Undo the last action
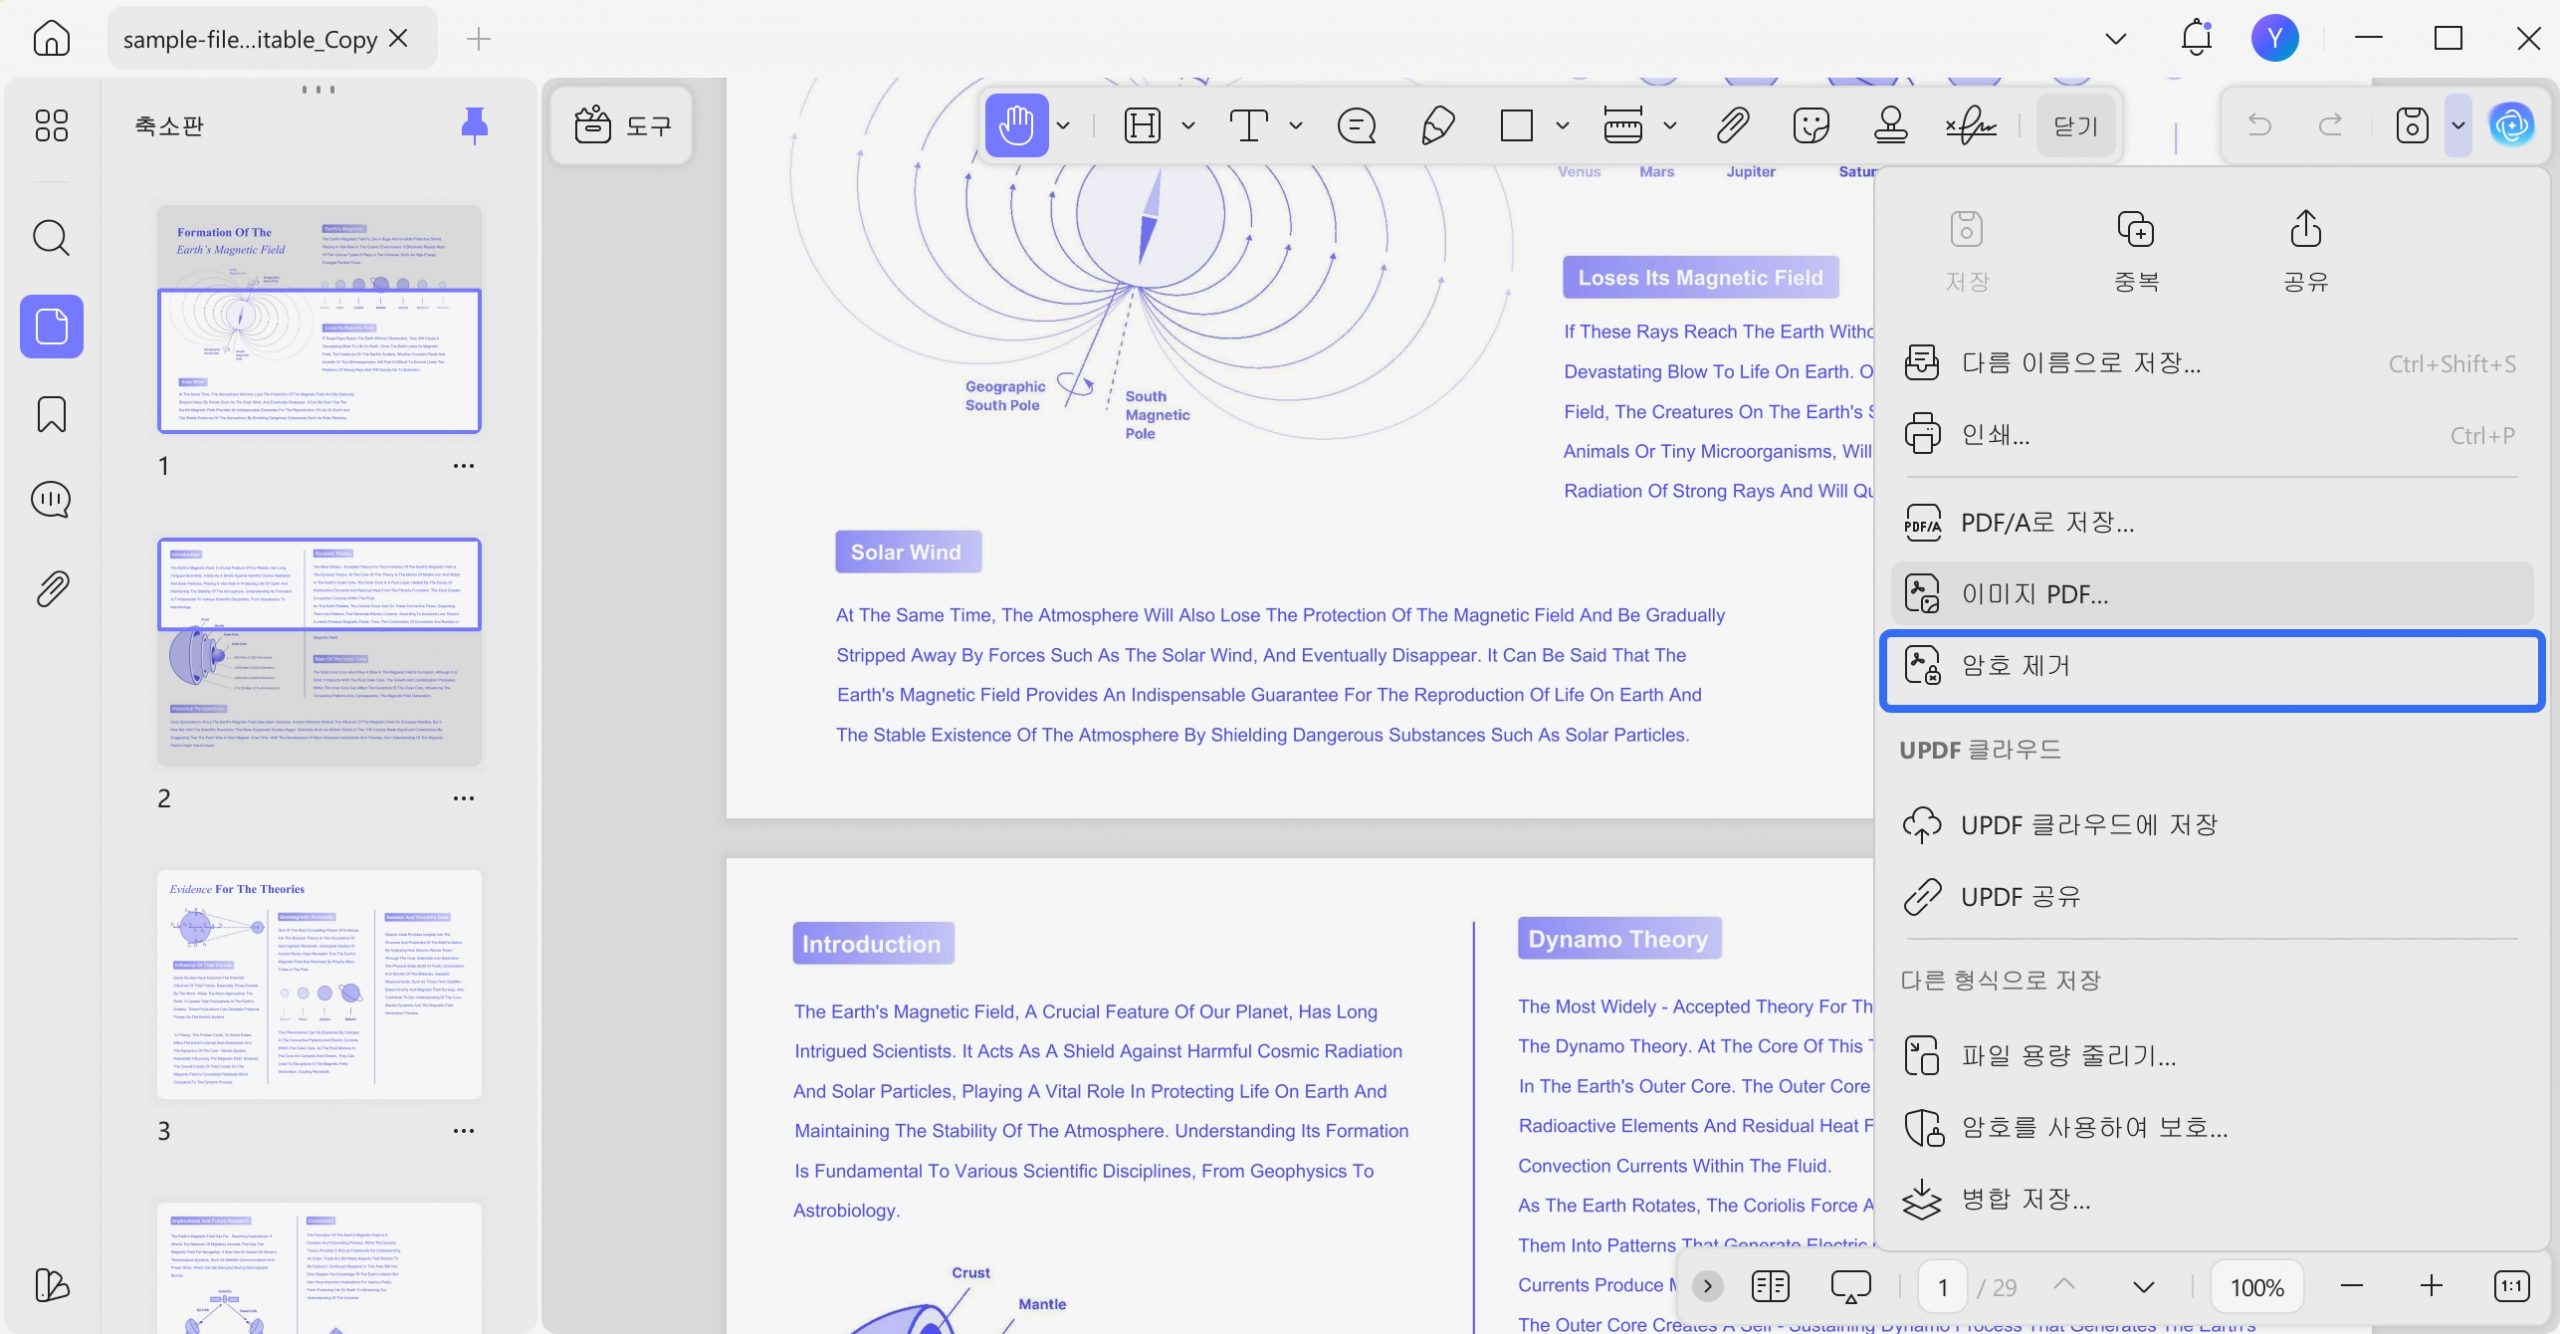This screenshot has height=1334, width=2560. click(2259, 125)
